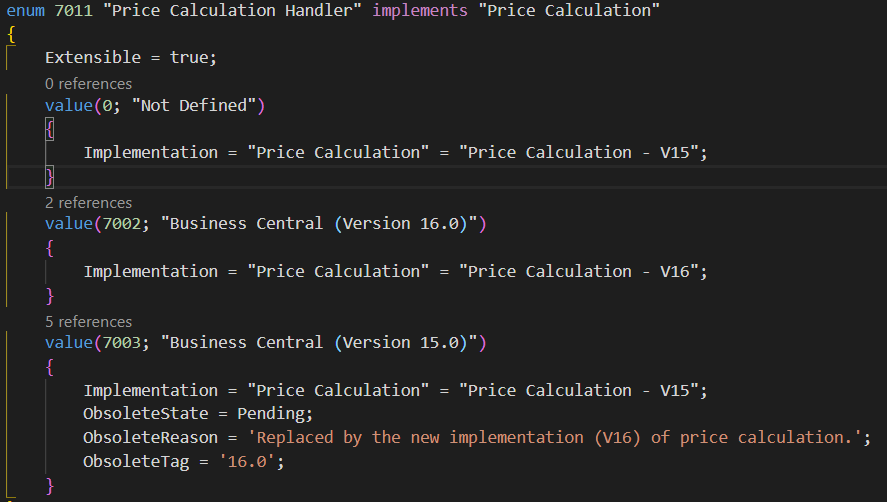Open the "2 references" CodeLens link
Screen dimensions: 887x502
[x=88, y=203]
